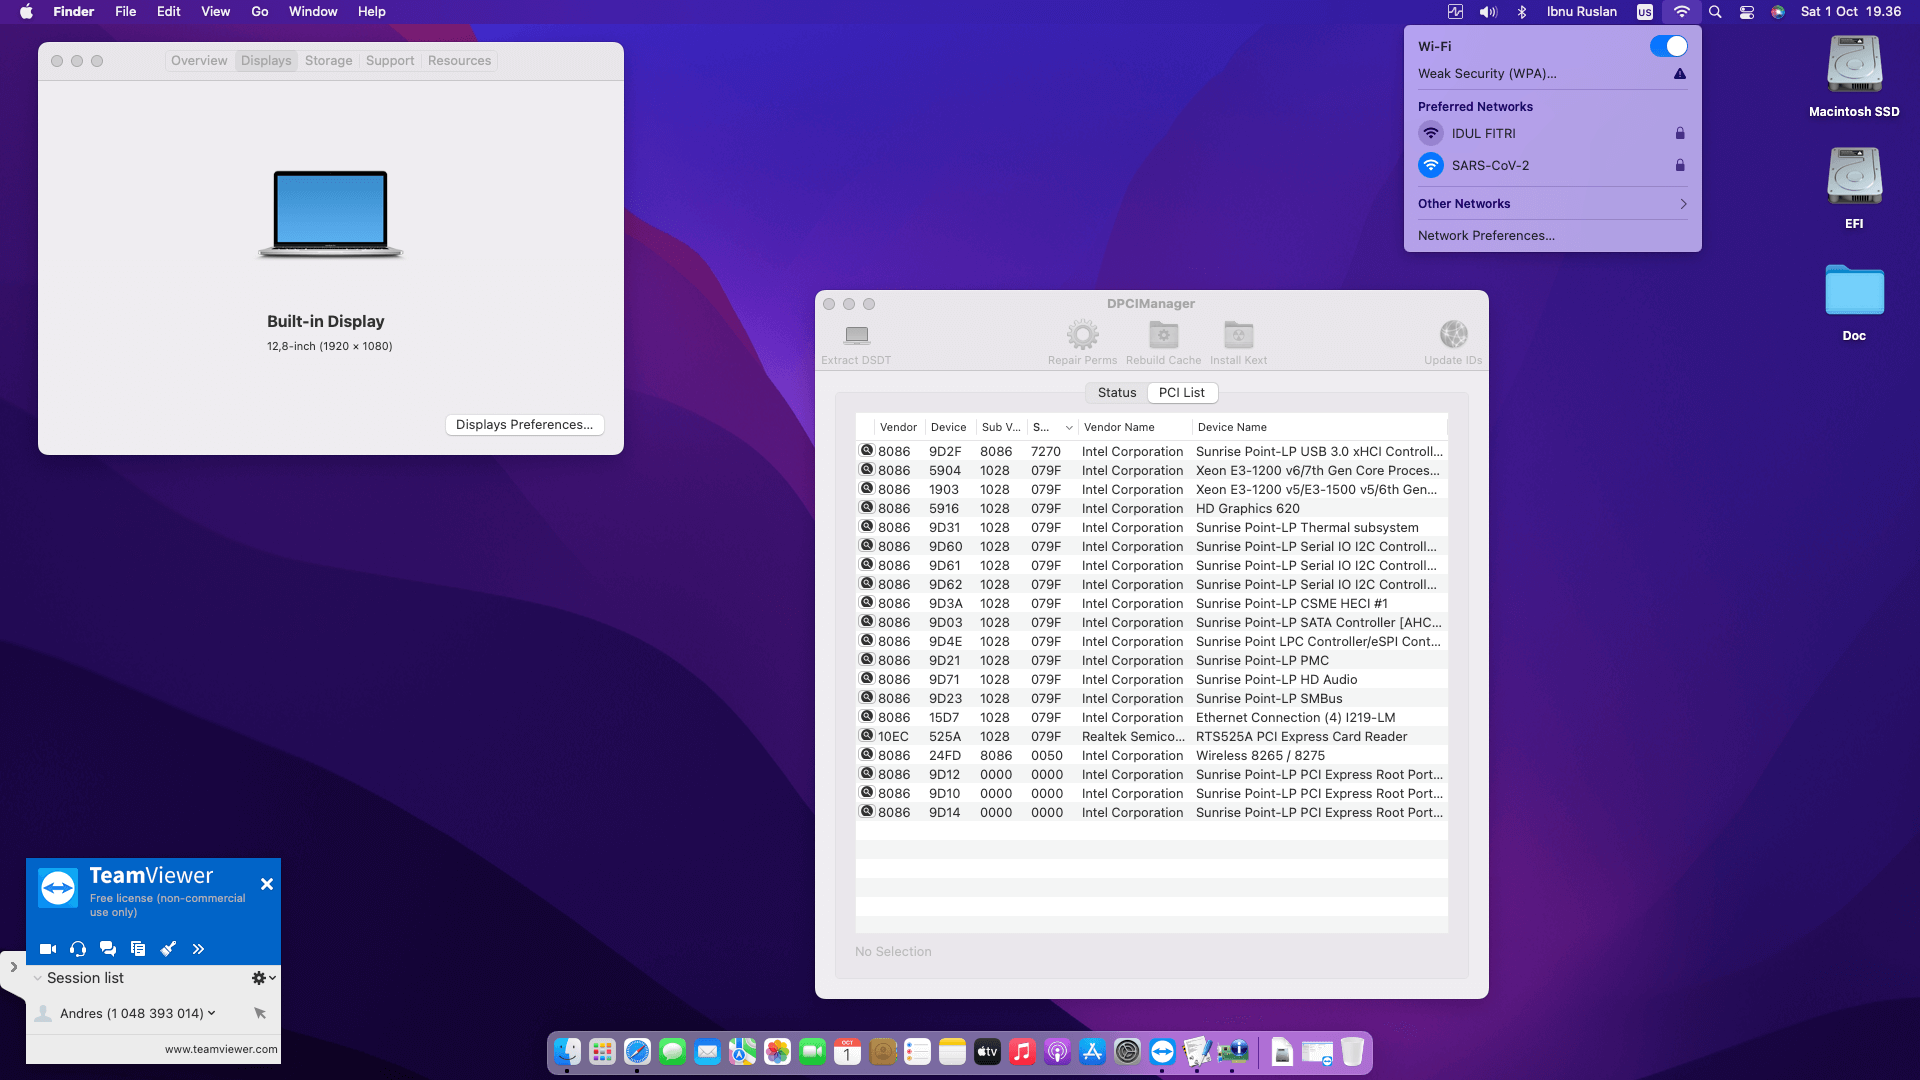This screenshot has width=1920, height=1080.
Task: Select the SARS-CoV-2 network
Action: click(1552, 165)
